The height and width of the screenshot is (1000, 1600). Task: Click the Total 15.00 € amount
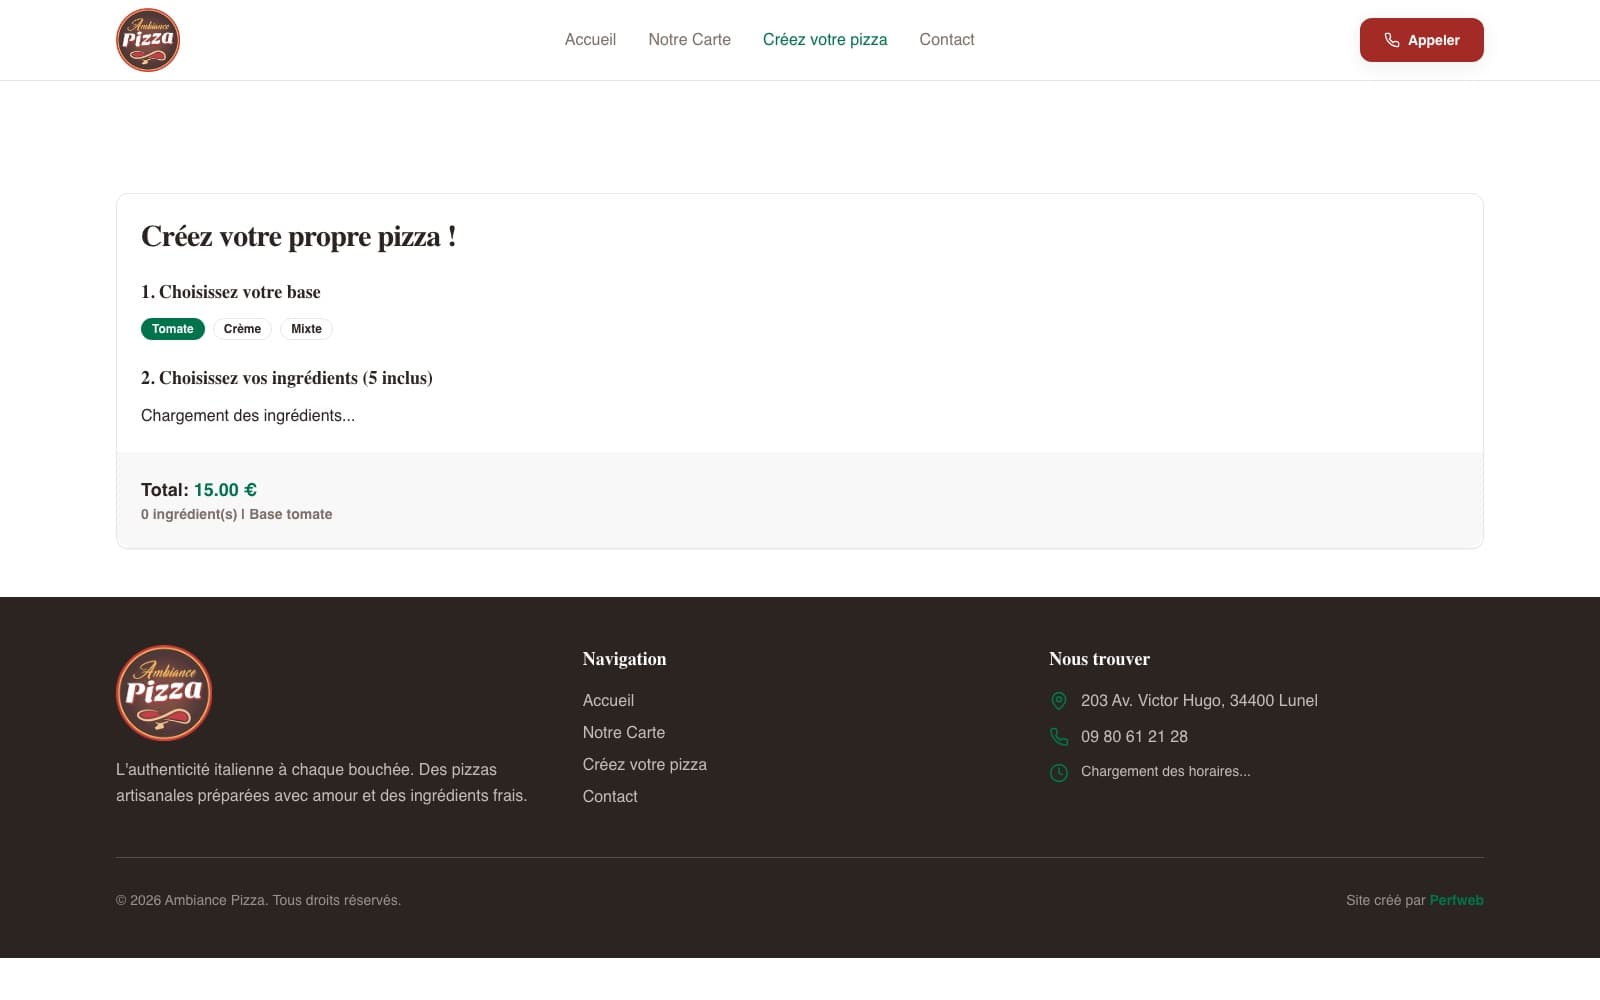pyautogui.click(x=225, y=490)
